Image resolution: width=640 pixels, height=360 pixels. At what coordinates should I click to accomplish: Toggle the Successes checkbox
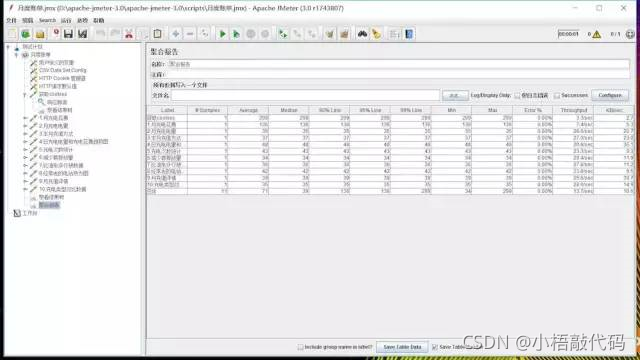557,96
